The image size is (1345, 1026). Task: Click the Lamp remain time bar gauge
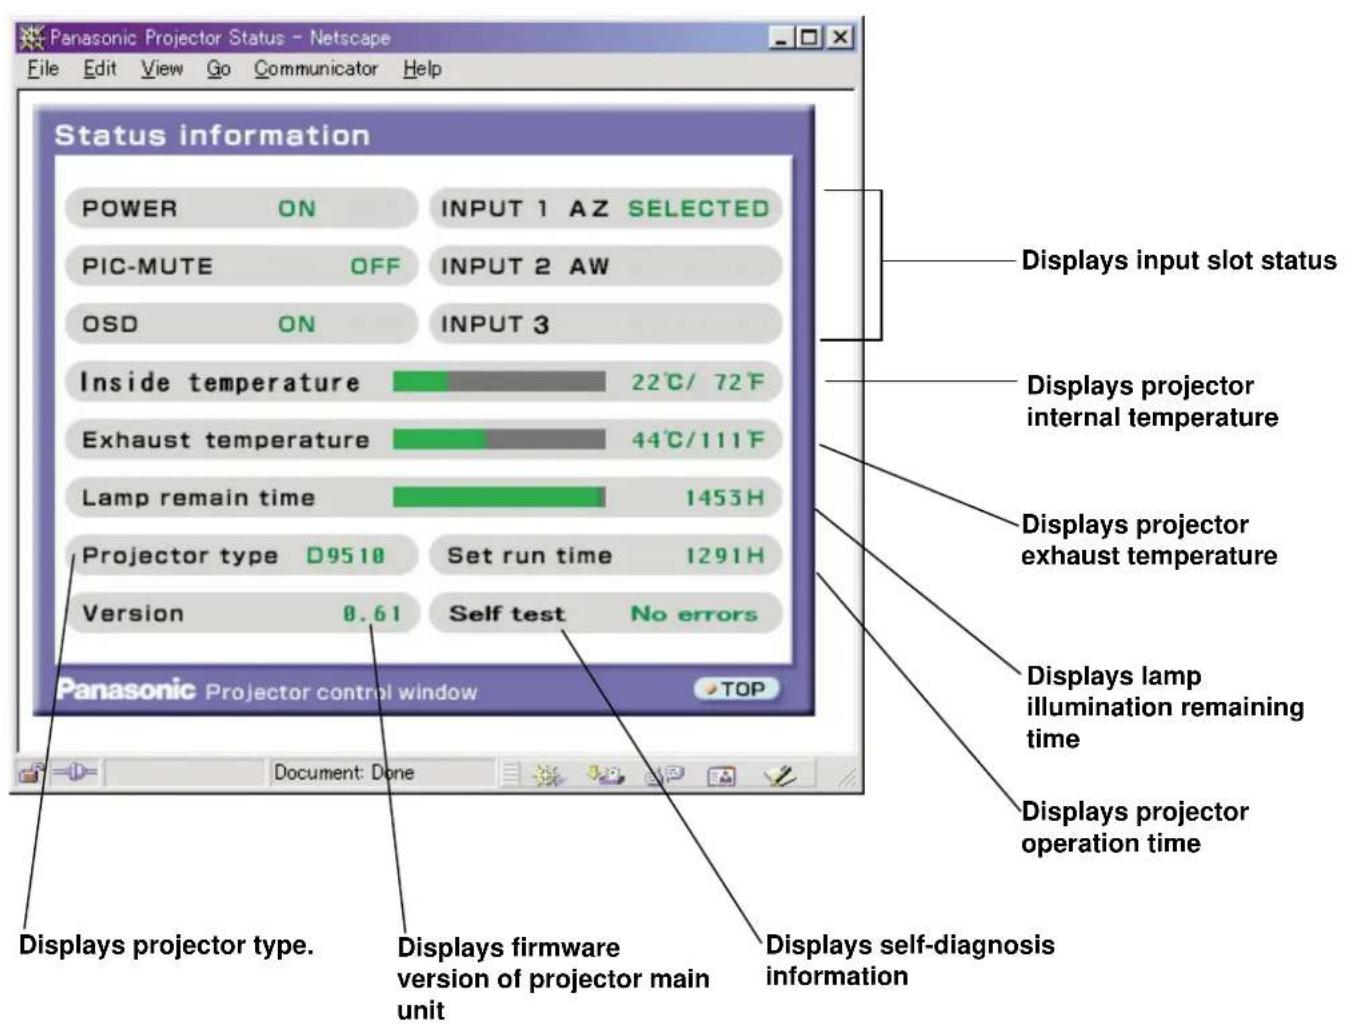pyautogui.click(x=499, y=497)
